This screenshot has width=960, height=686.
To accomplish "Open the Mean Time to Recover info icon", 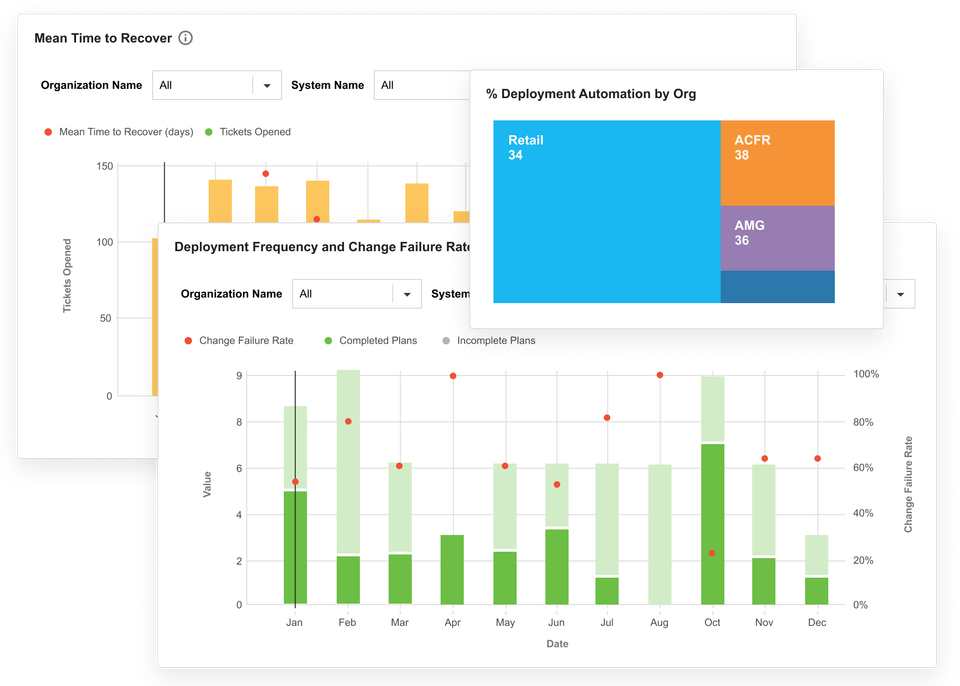I will click(x=185, y=38).
